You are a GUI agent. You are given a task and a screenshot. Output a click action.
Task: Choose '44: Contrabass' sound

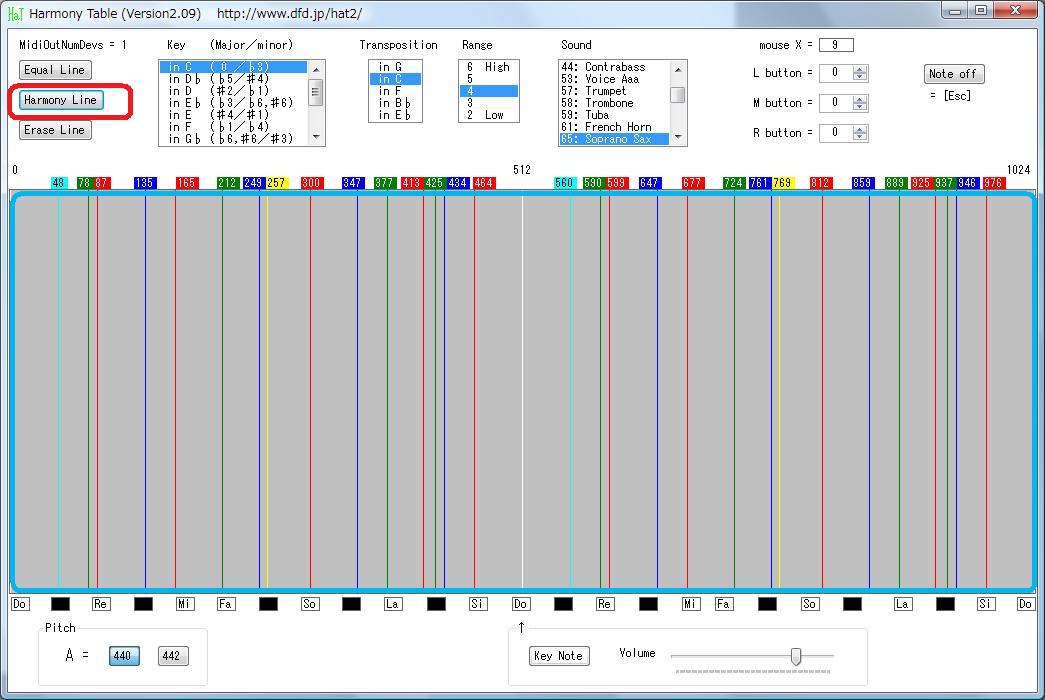(614, 67)
